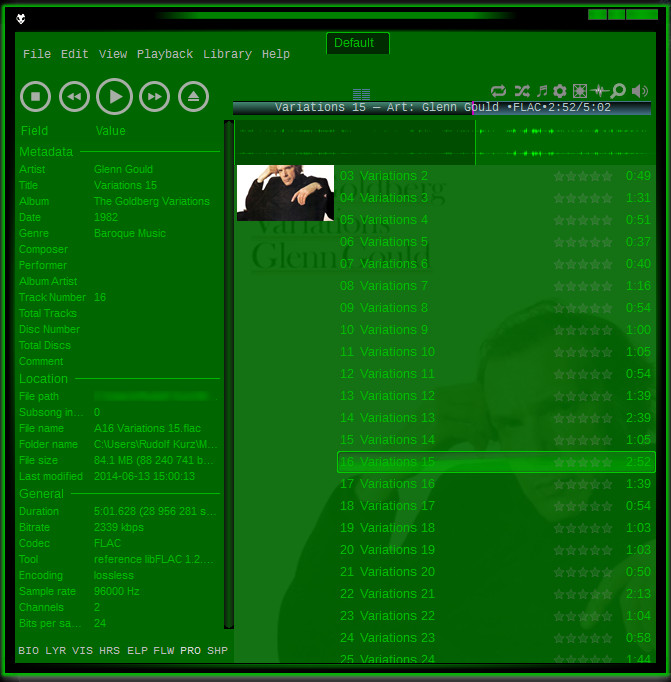Open the Edit menu
Image resolution: width=671 pixels, height=682 pixels.
tap(74, 54)
